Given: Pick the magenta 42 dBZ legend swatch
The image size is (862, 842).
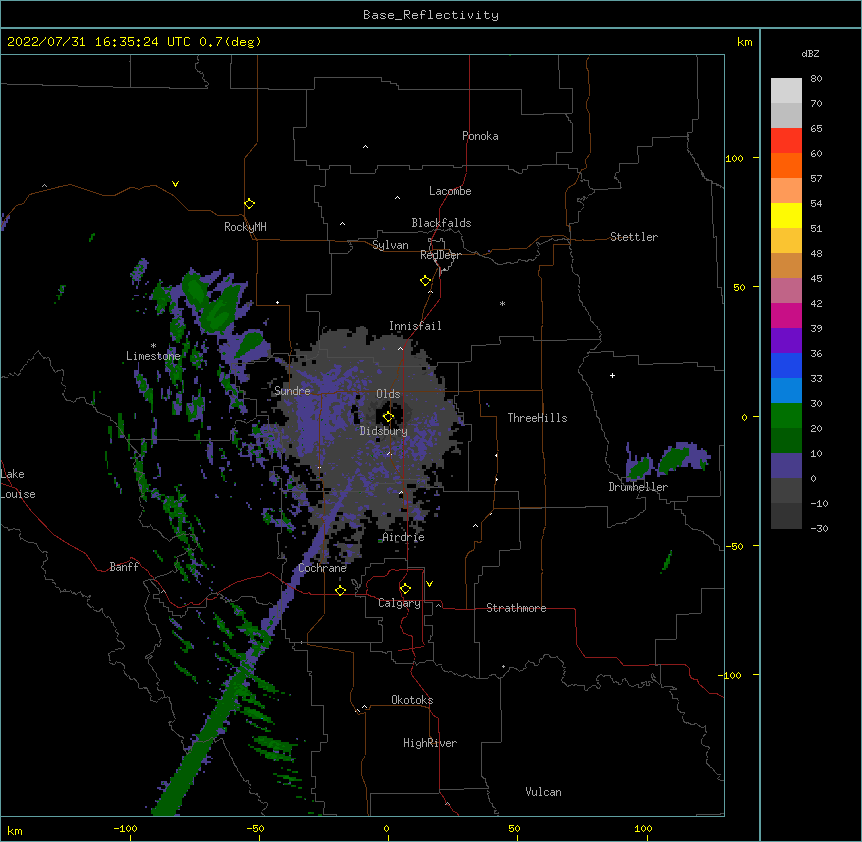Looking at the screenshot, I should click(x=786, y=315).
